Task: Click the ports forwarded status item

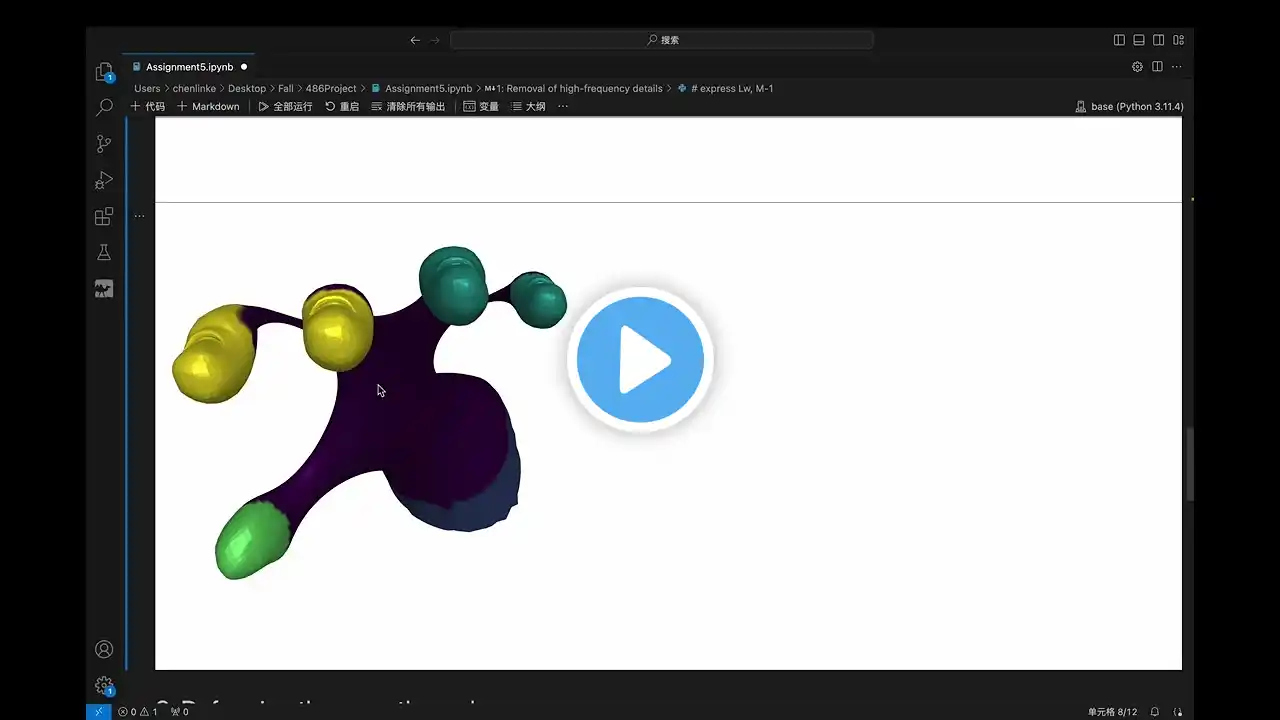Action: click(x=180, y=712)
